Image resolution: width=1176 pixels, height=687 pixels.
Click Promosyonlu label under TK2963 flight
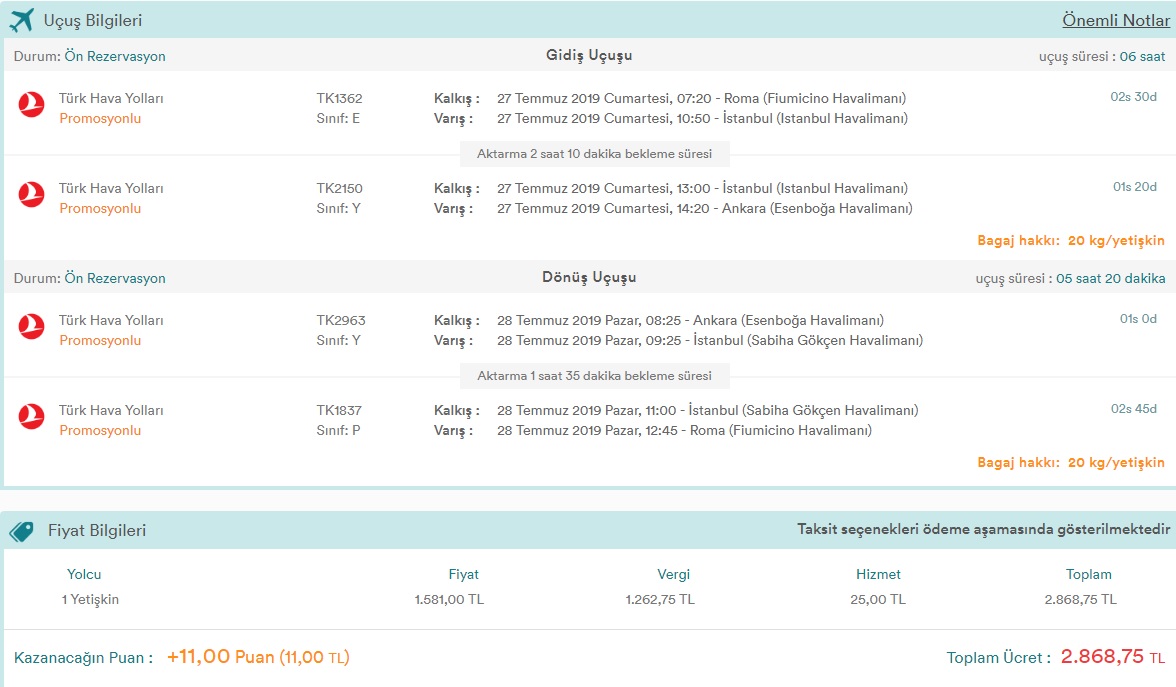point(100,340)
